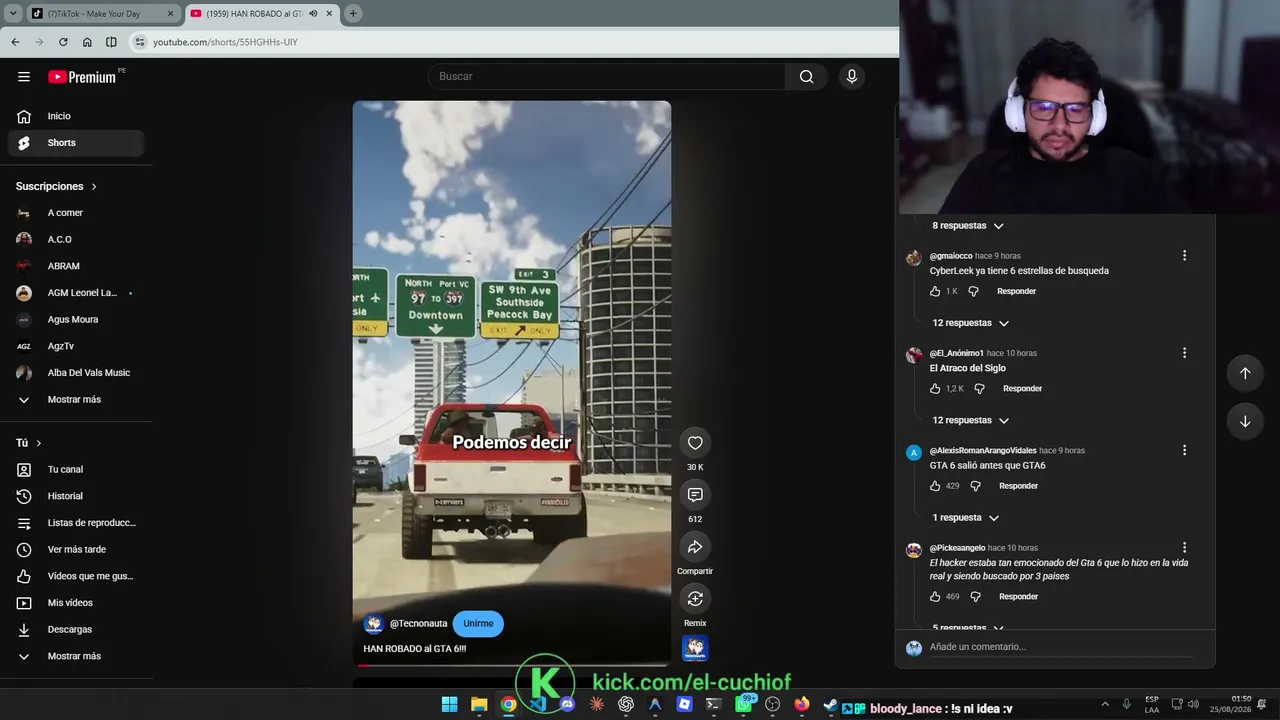Start voice search with the microphone
The width and height of the screenshot is (1280, 720).
pyautogui.click(x=852, y=77)
